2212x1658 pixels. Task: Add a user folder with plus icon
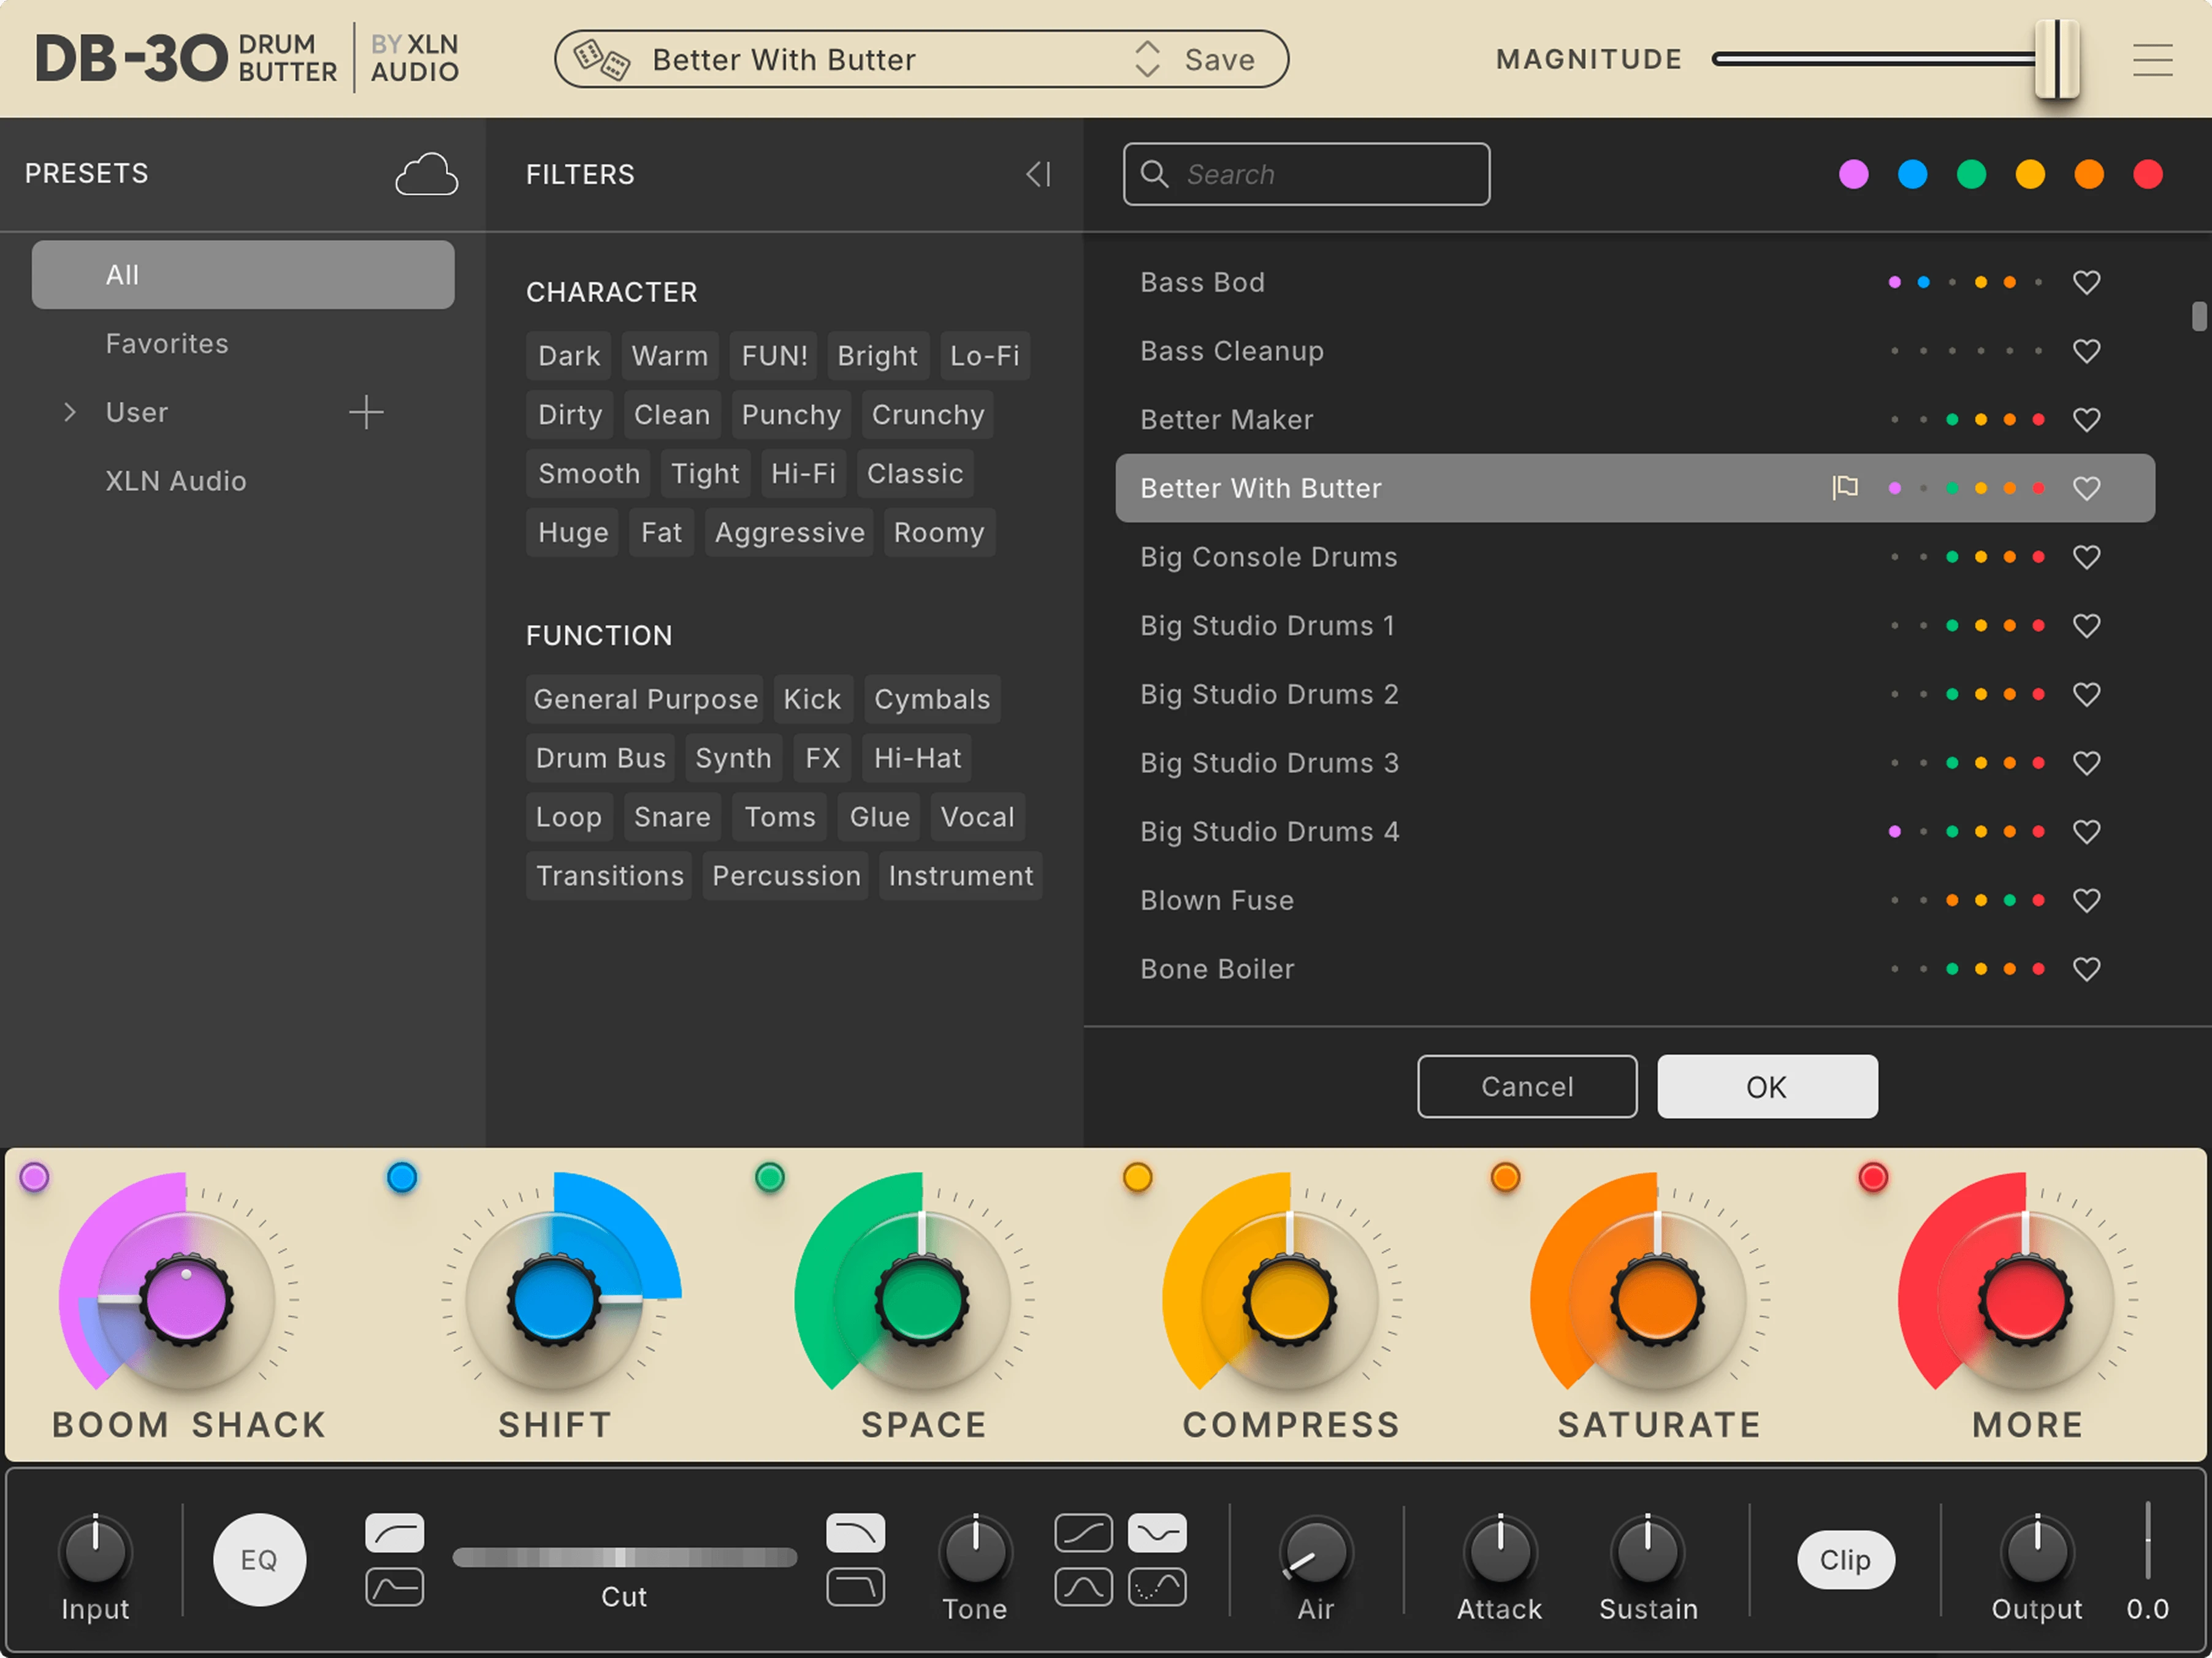pyautogui.click(x=366, y=412)
